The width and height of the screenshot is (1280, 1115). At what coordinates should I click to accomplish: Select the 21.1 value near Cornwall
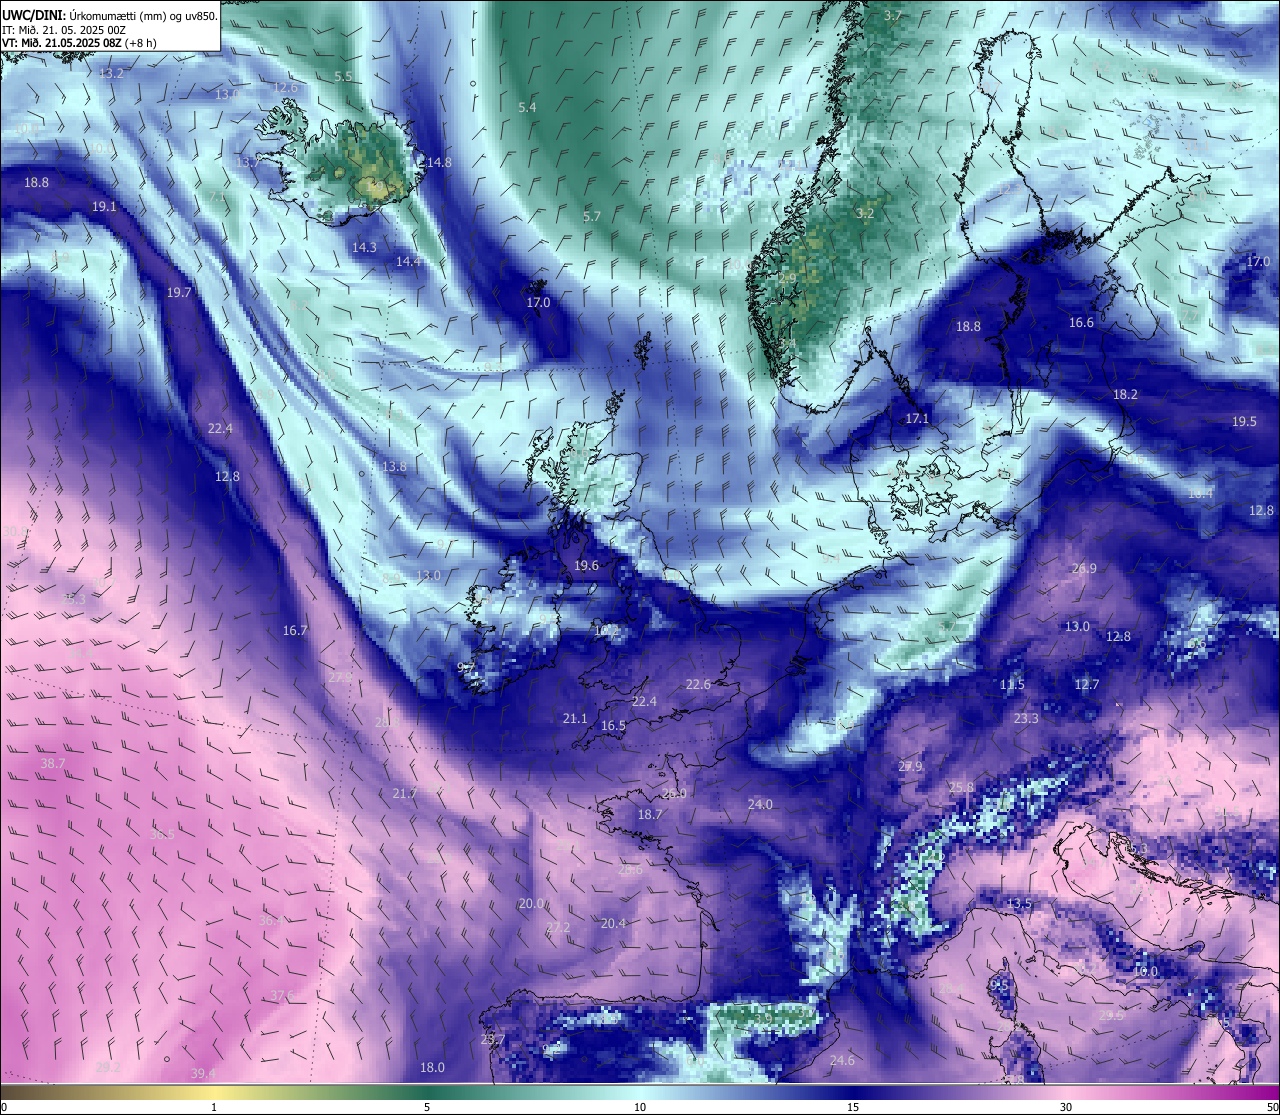(575, 719)
